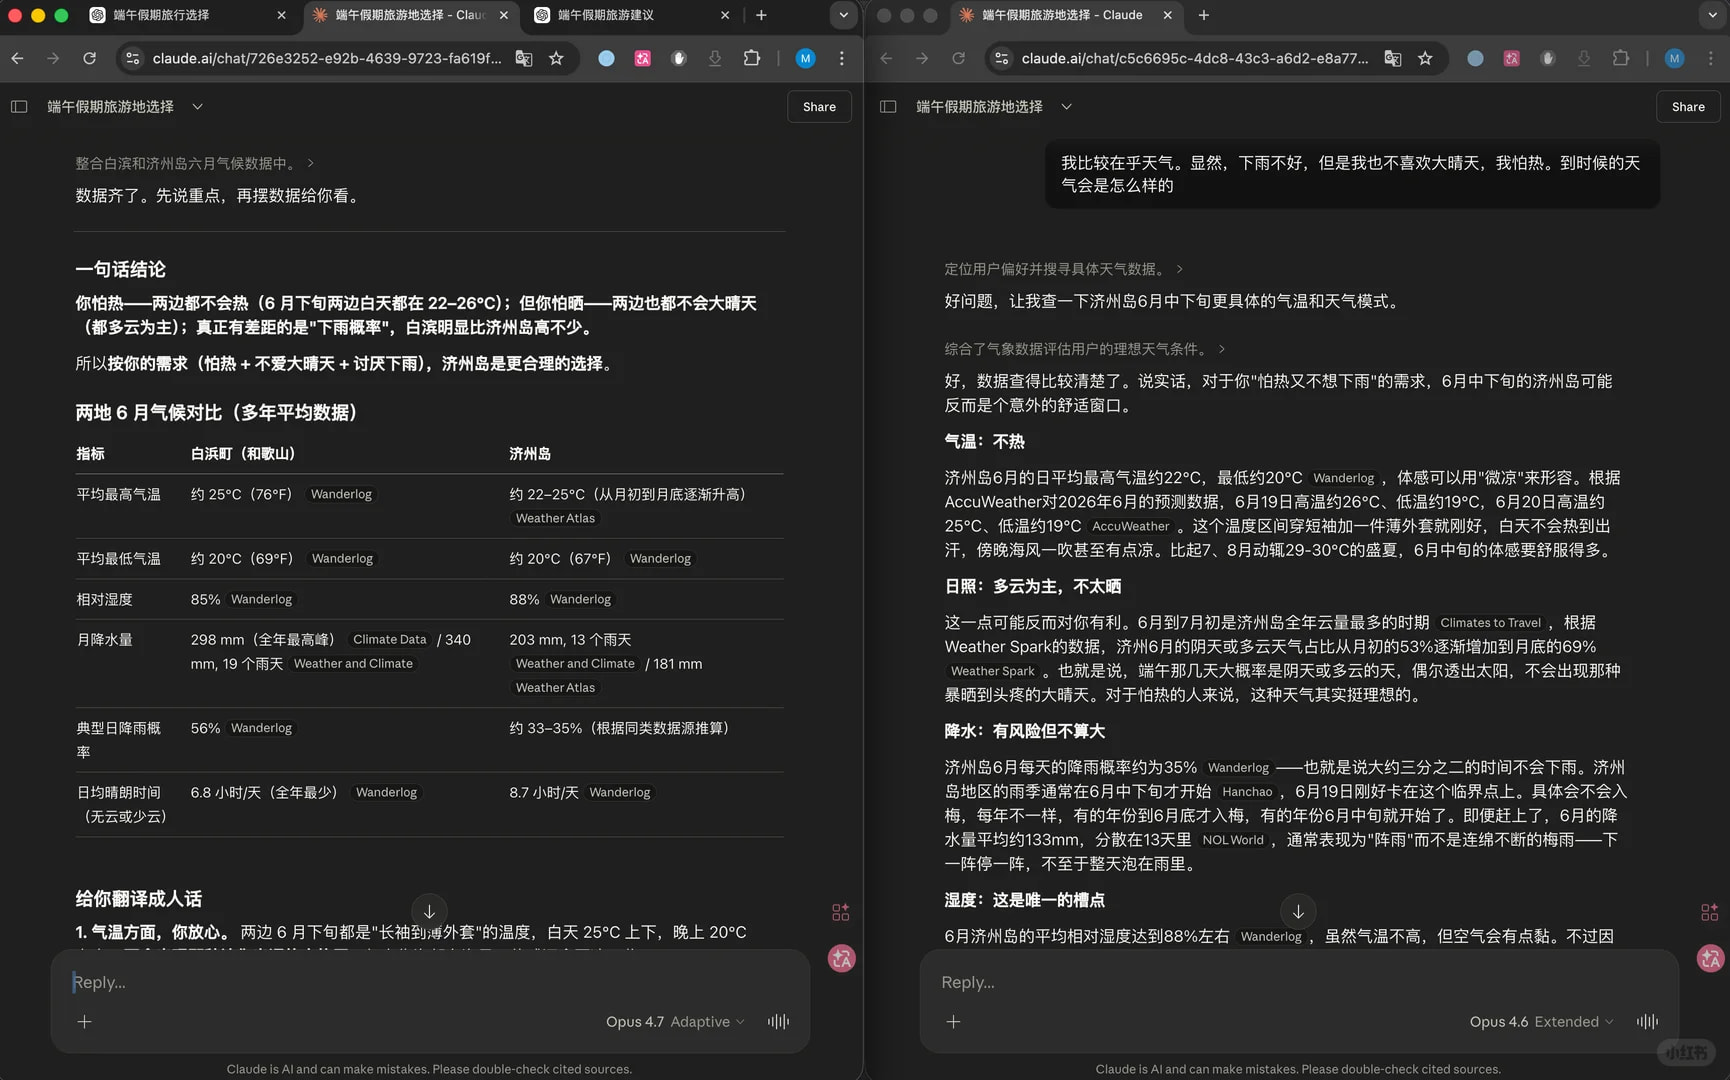
Task: Open chat title dropdown in left window
Action: 197,106
